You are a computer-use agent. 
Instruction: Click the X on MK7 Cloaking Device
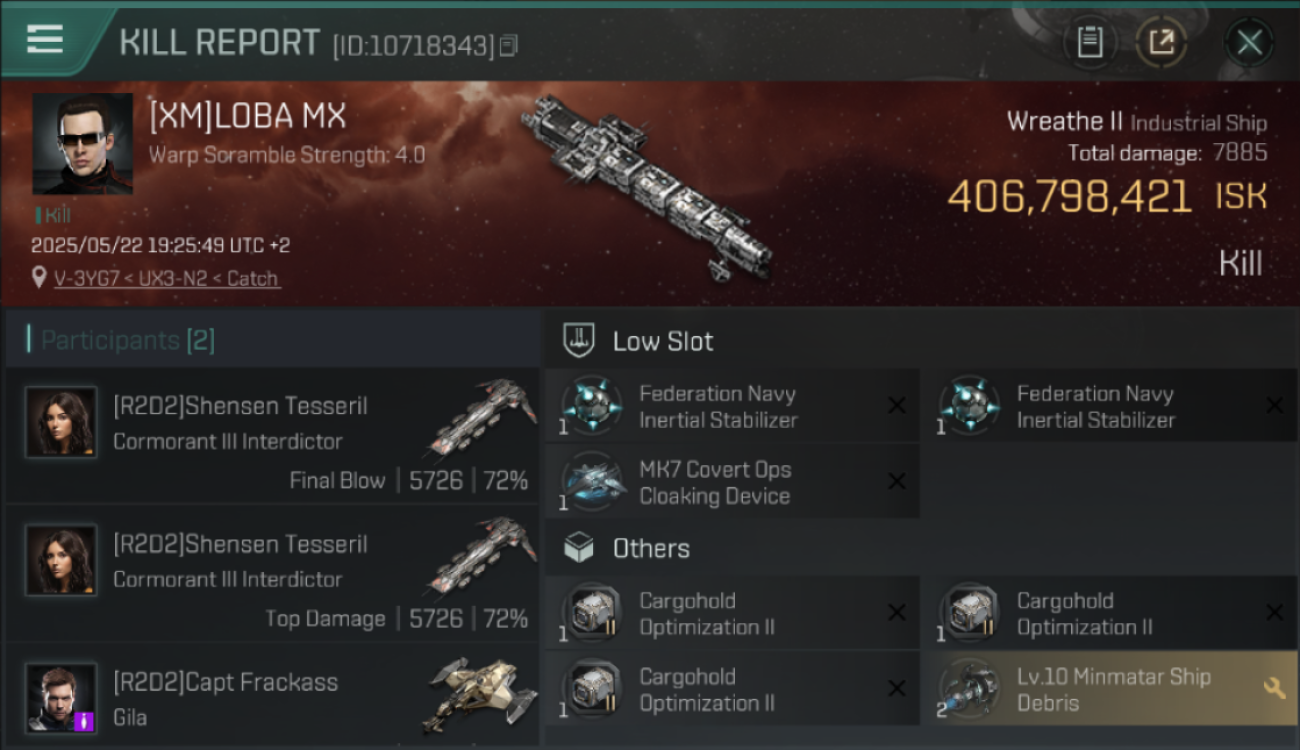(x=897, y=482)
